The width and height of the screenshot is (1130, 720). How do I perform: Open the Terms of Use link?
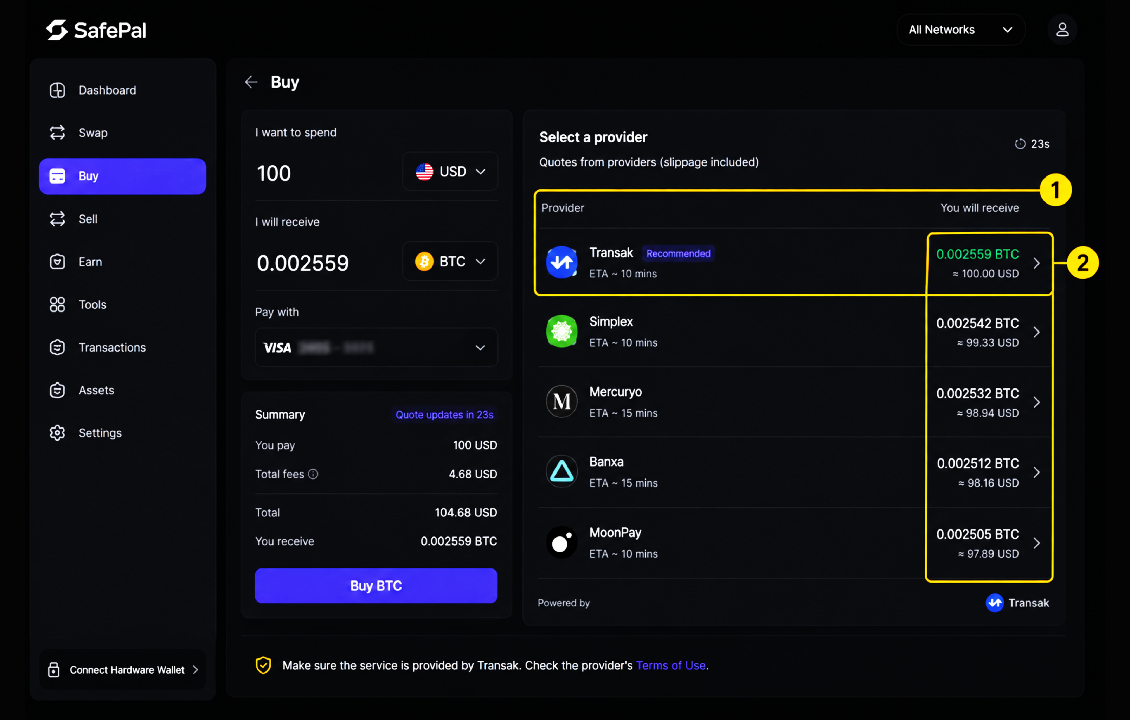tap(671, 665)
